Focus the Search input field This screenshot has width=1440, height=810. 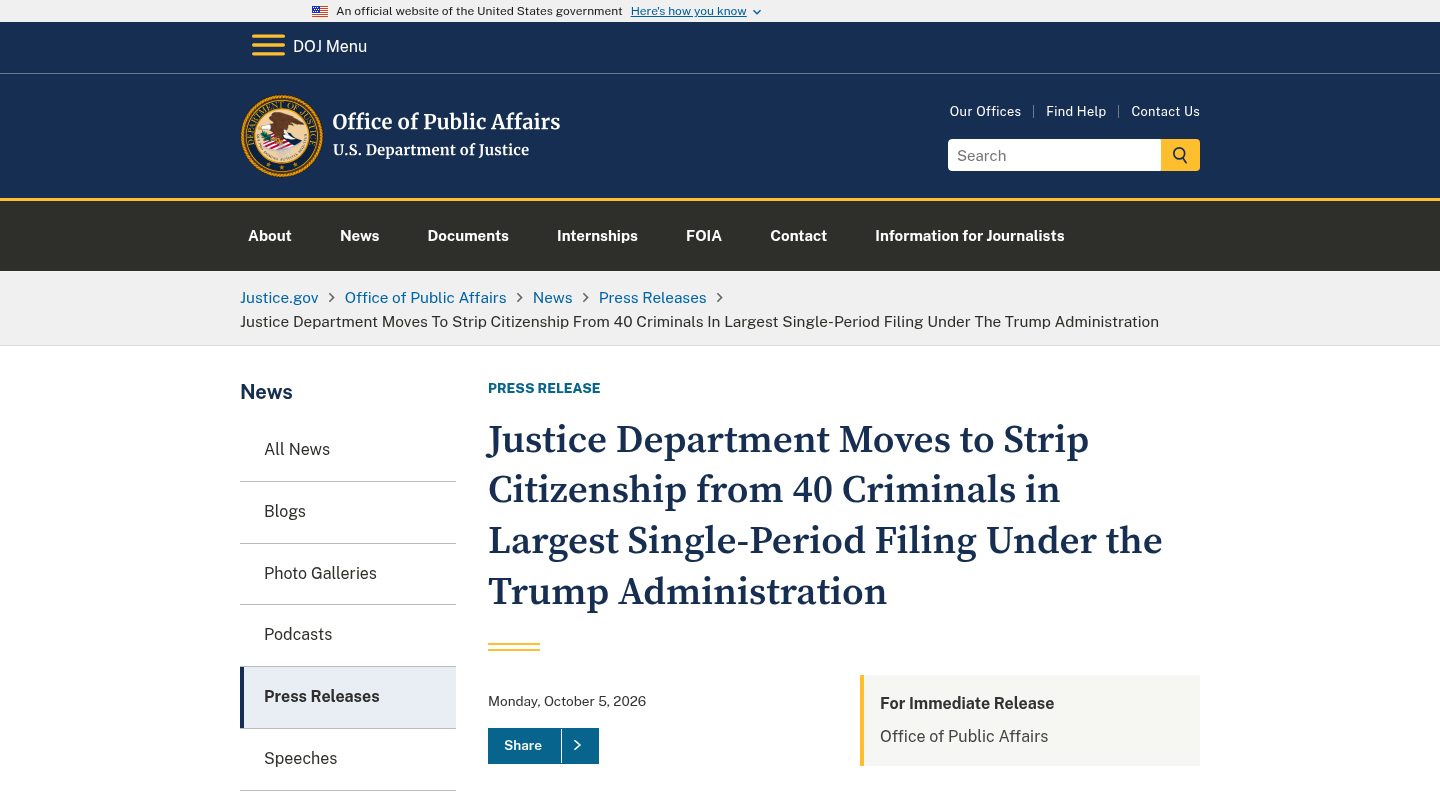click(1054, 155)
